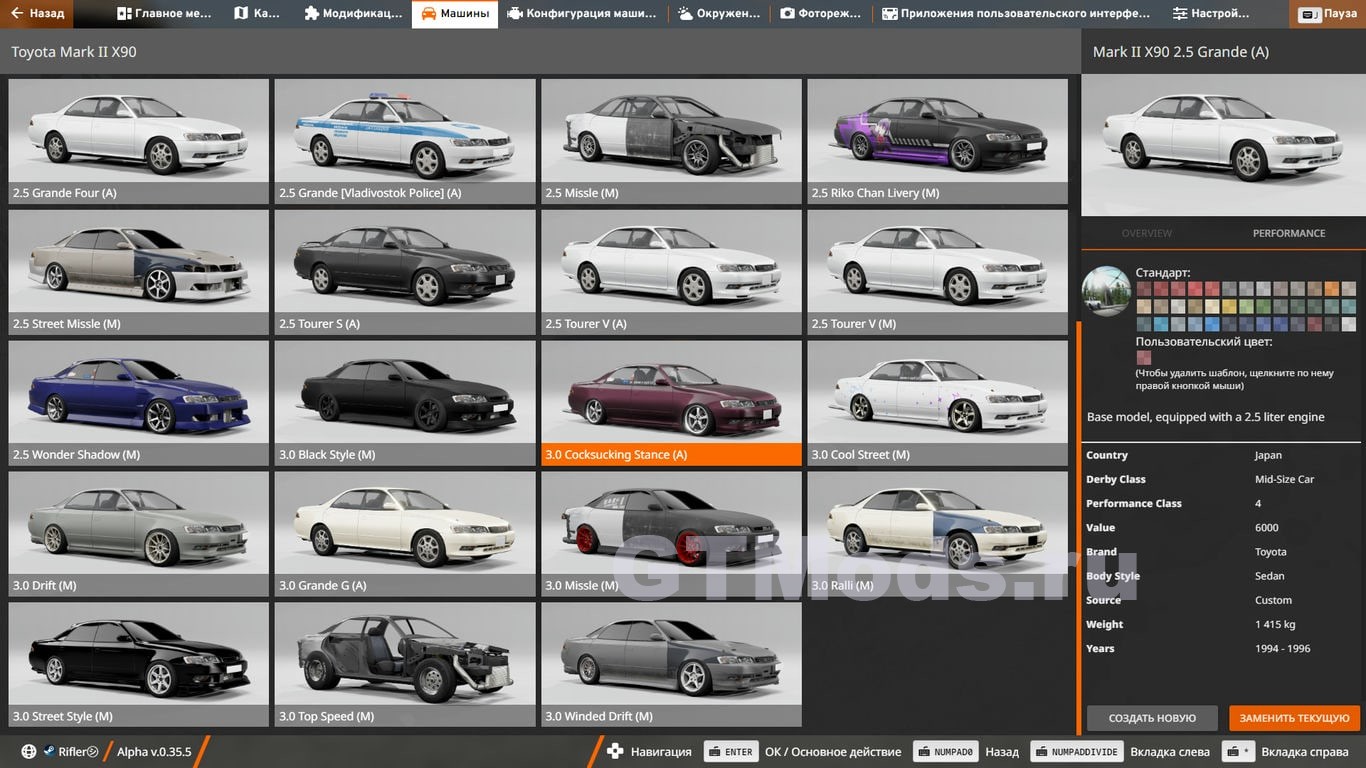The height and width of the screenshot is (768, 1366).
Task: Pick the white swatch ending the third row
Action: pos(1347,324)
